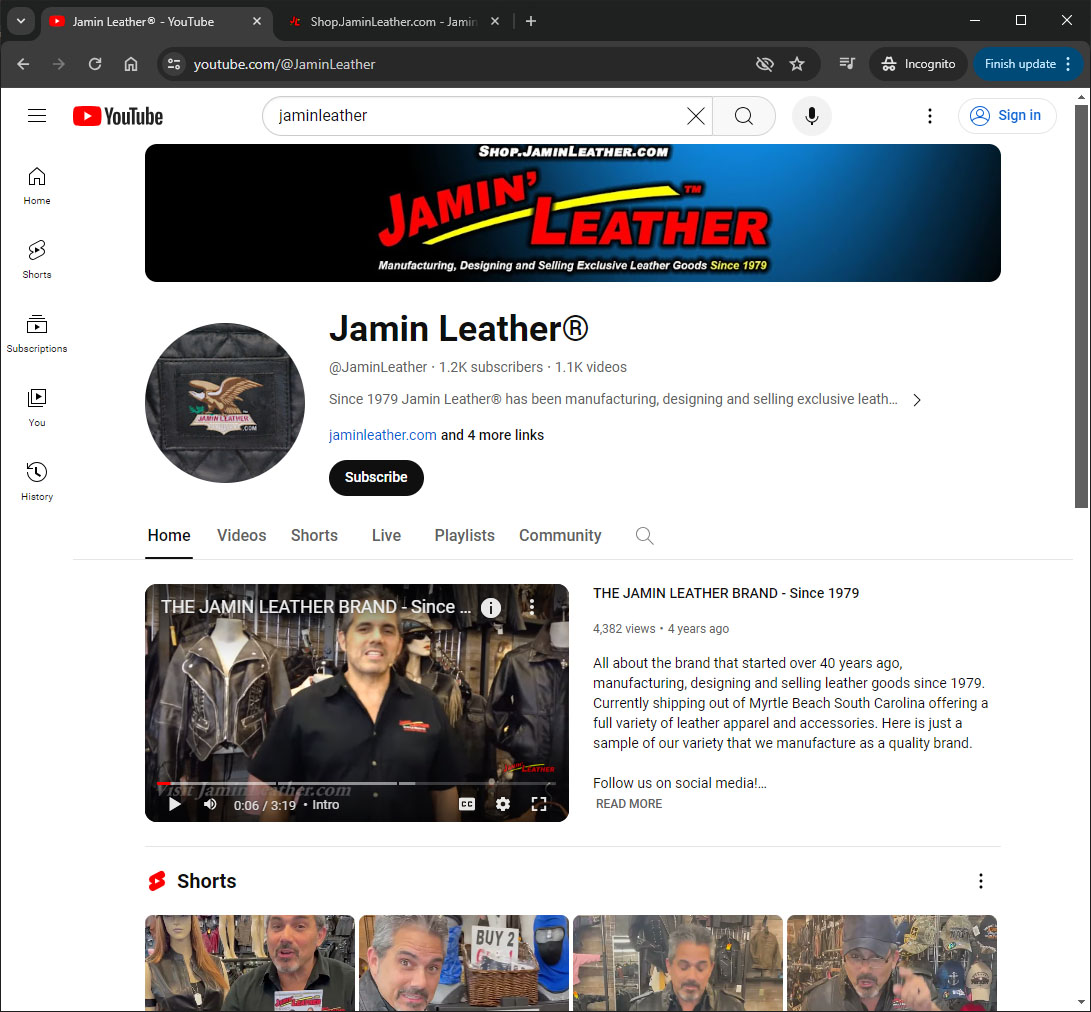Screen dimensions: 1091x1012
Task: Start voice search with the microphone
Action: click(x=811, y=116)
